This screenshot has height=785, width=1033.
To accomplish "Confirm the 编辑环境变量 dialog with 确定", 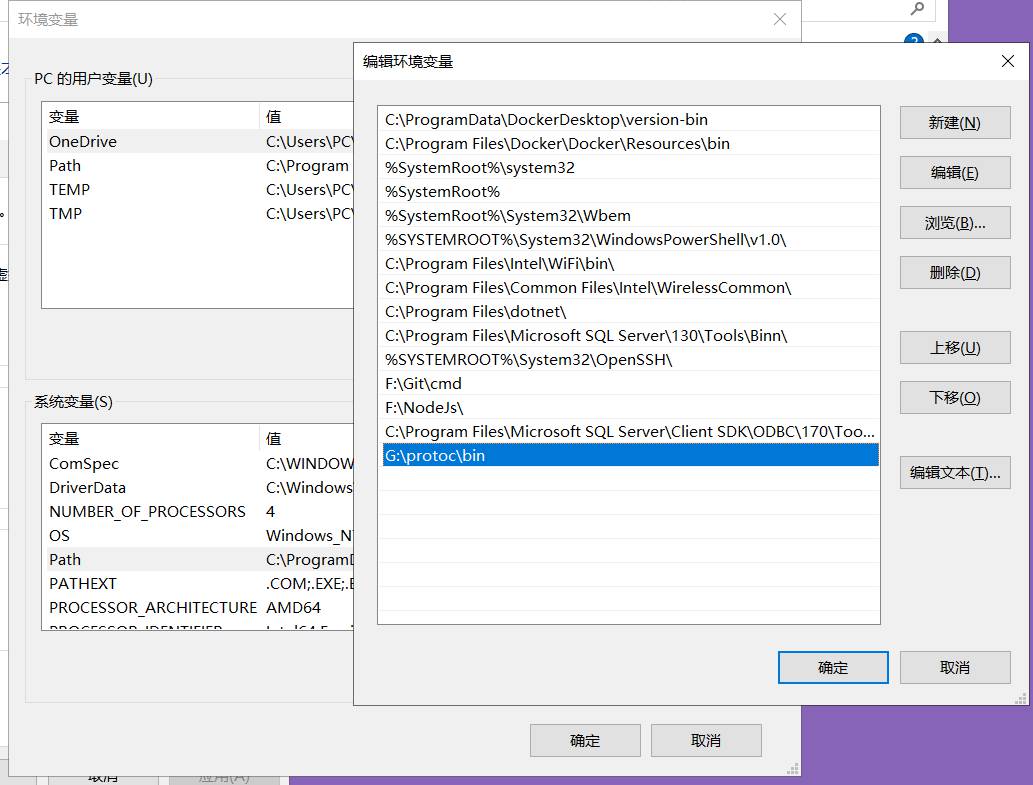I will coord(832,668).
